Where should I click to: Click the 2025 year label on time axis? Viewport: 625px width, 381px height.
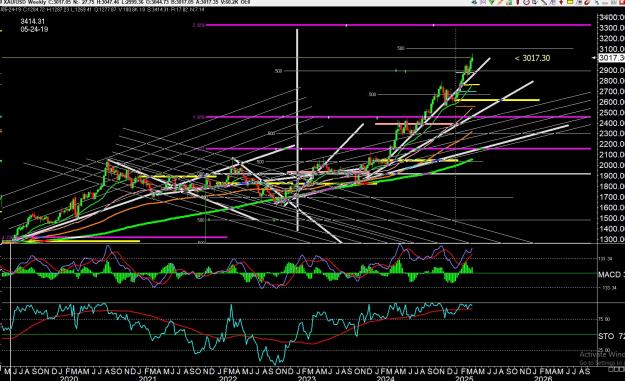(464, 378)
